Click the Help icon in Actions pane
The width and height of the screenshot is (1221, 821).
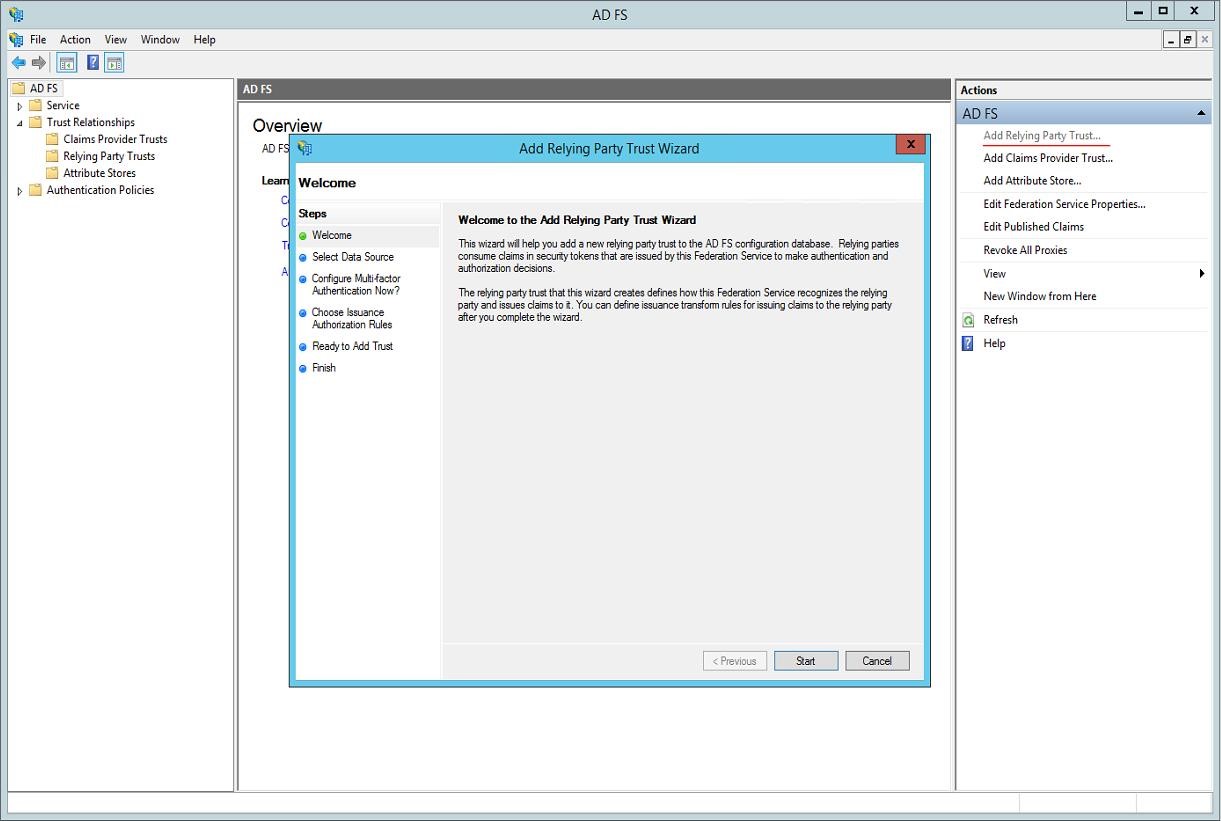(968, 343)
